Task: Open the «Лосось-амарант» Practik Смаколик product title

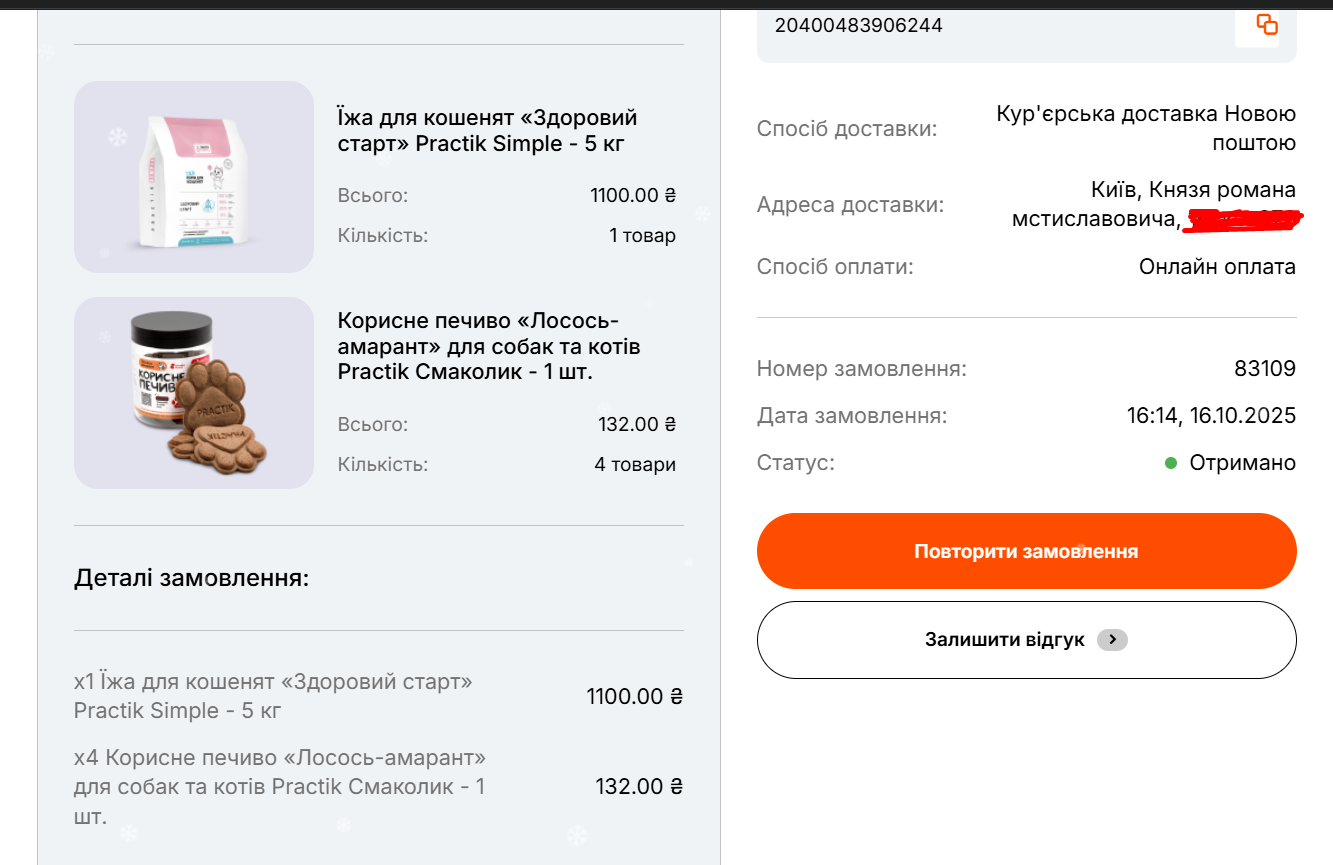Action: 489,346
